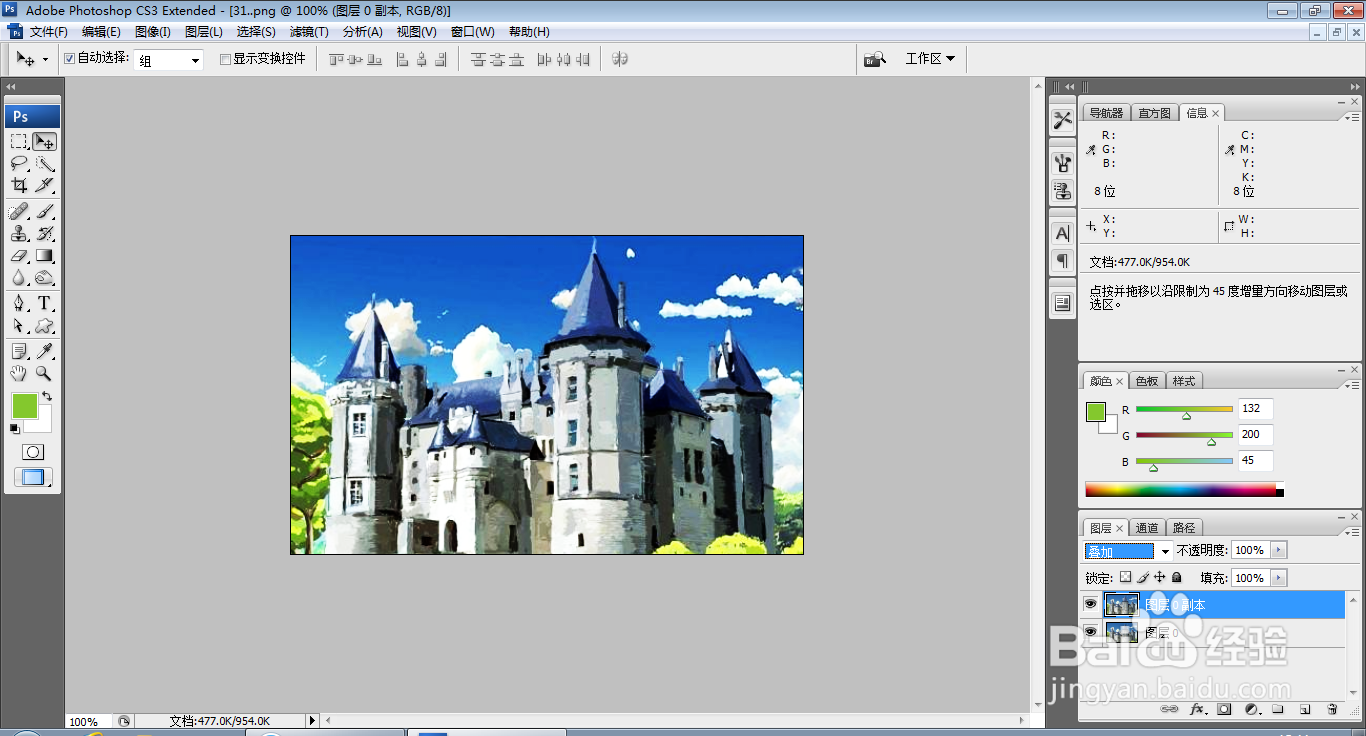Select the Hand tool
The image size is (1366, 736).
tap(19, 373)
